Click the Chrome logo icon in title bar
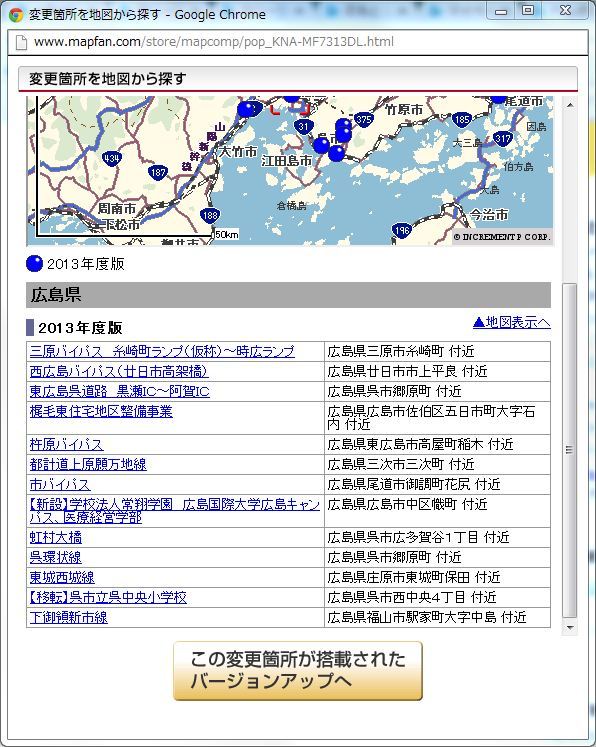 point(16,15)
